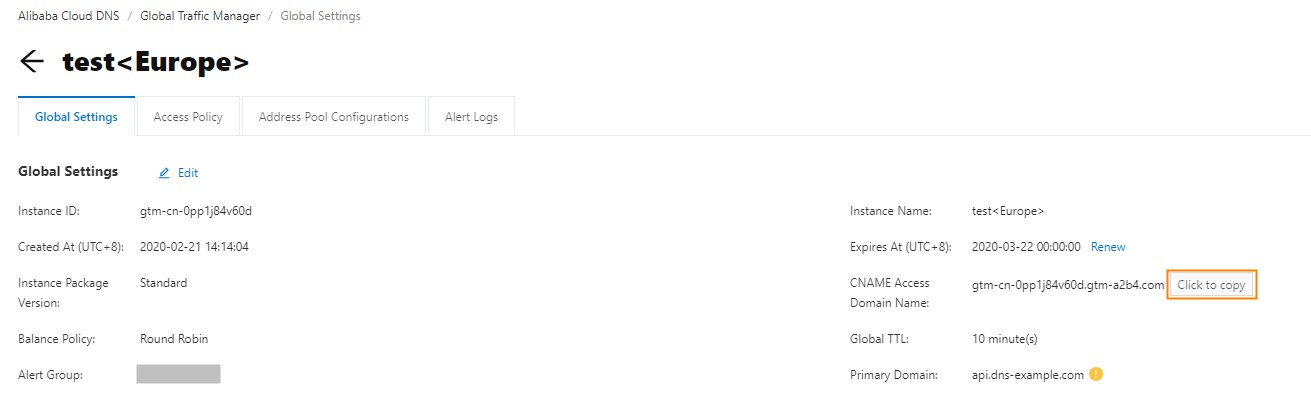Click the CNAME domain name text

(1068, 285)
